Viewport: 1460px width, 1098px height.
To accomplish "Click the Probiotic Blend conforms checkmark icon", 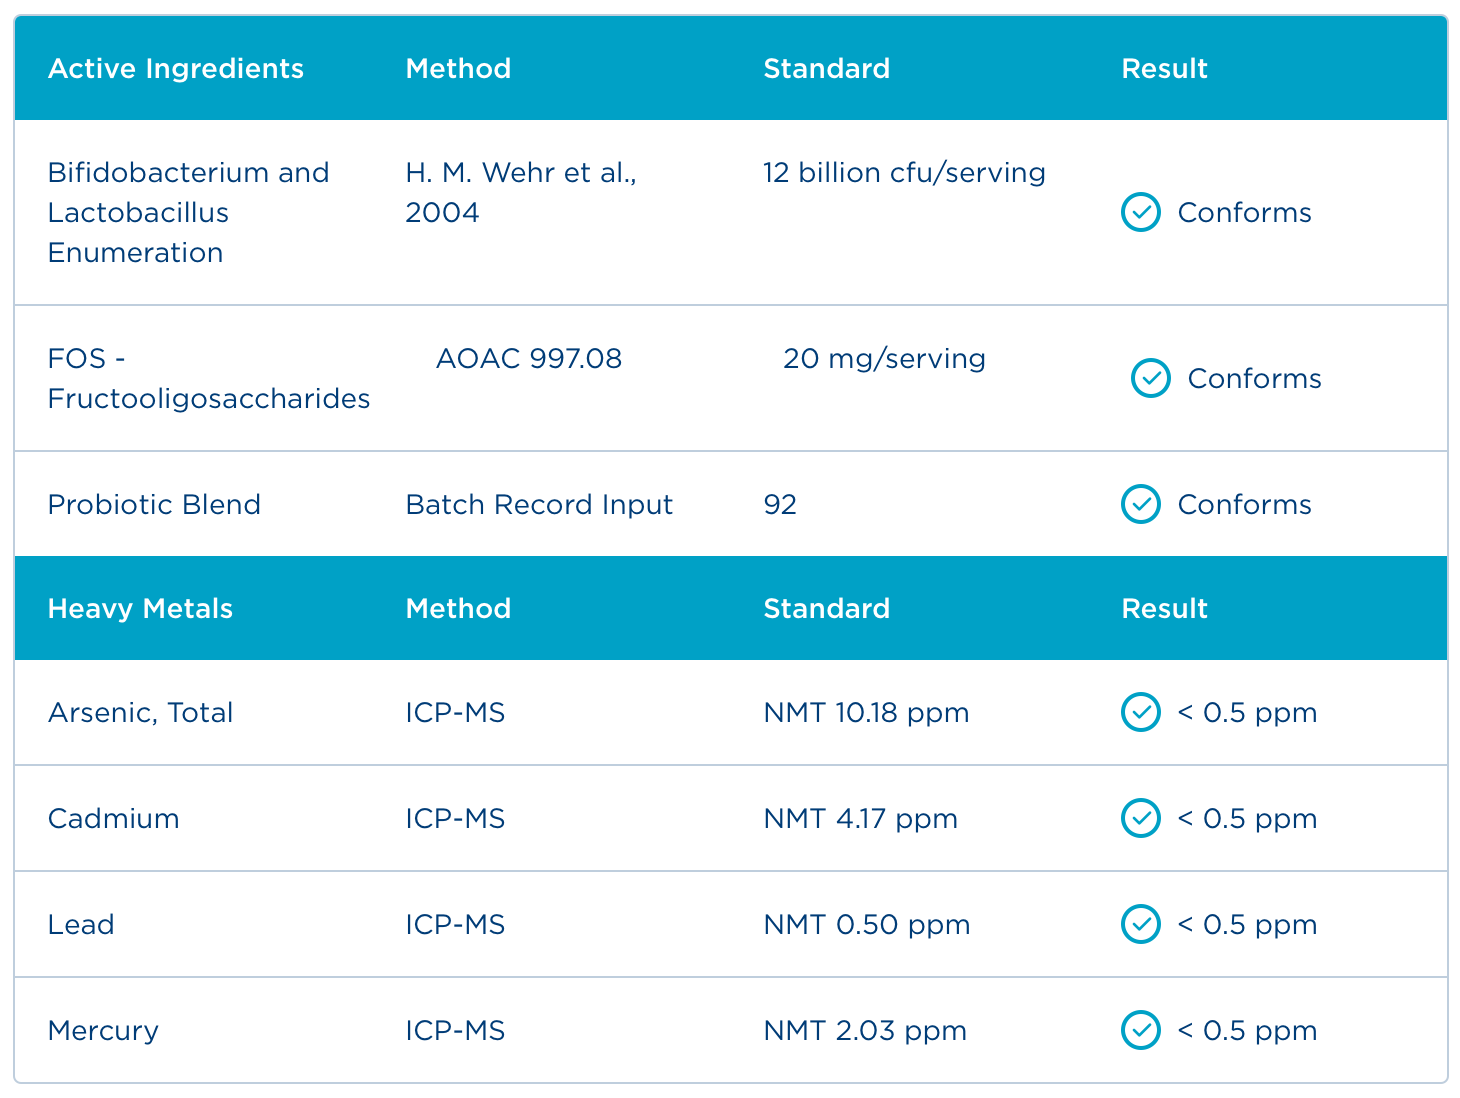I will (x=1140, y=504).
